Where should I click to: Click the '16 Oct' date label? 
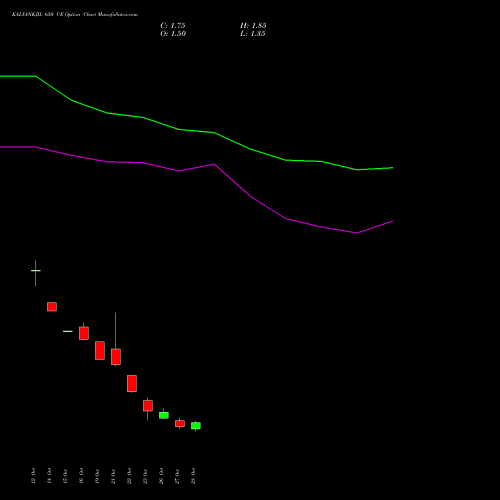(x=81, y=476)
